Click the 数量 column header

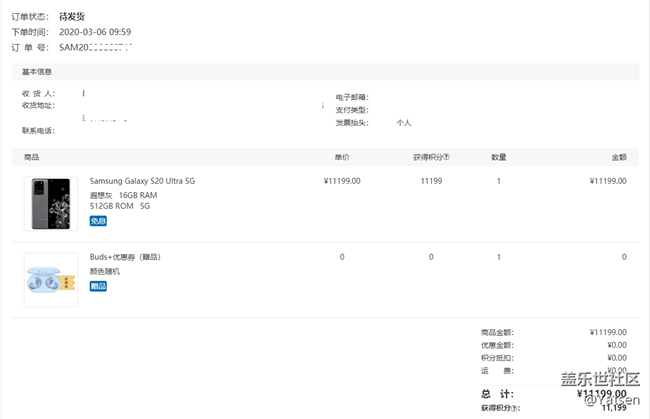498,157
